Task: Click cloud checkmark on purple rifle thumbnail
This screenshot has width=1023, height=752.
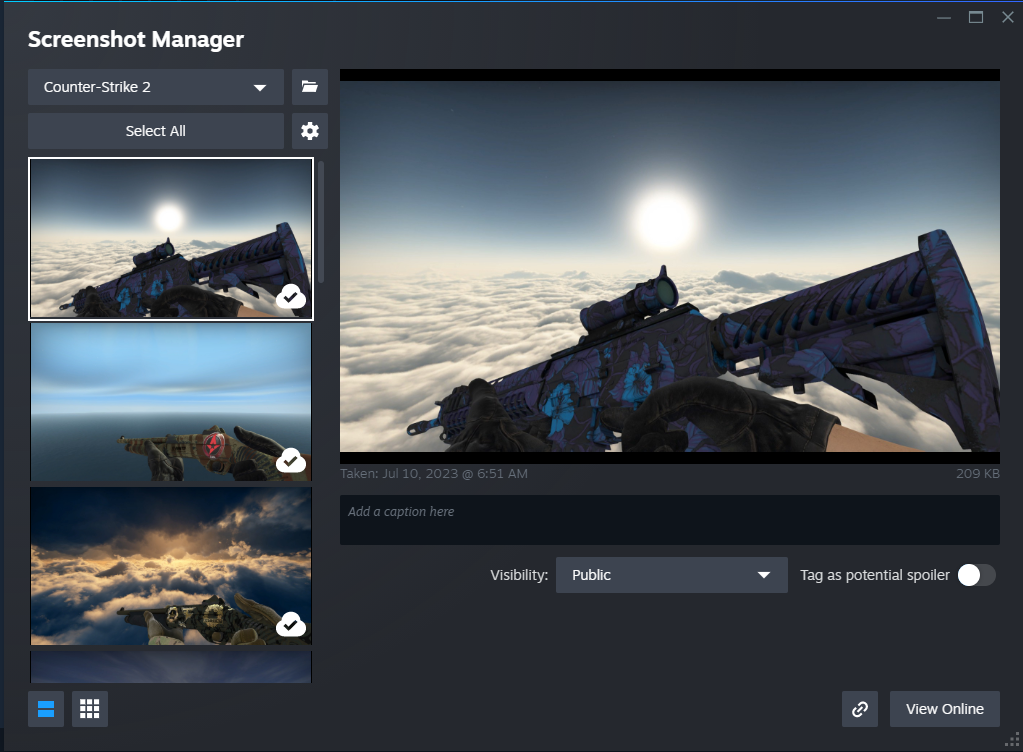Action: pos(291,297)
